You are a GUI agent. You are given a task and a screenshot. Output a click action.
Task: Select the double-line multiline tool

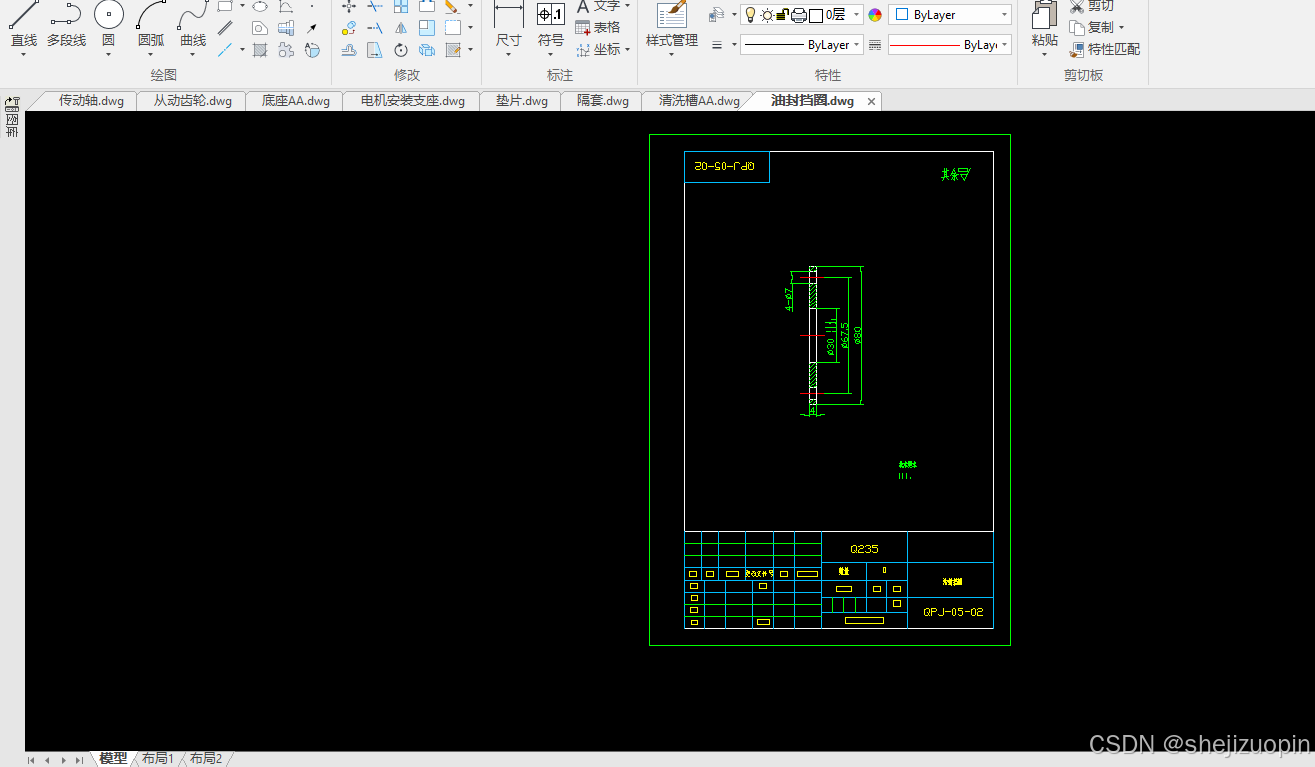[225, 27]
